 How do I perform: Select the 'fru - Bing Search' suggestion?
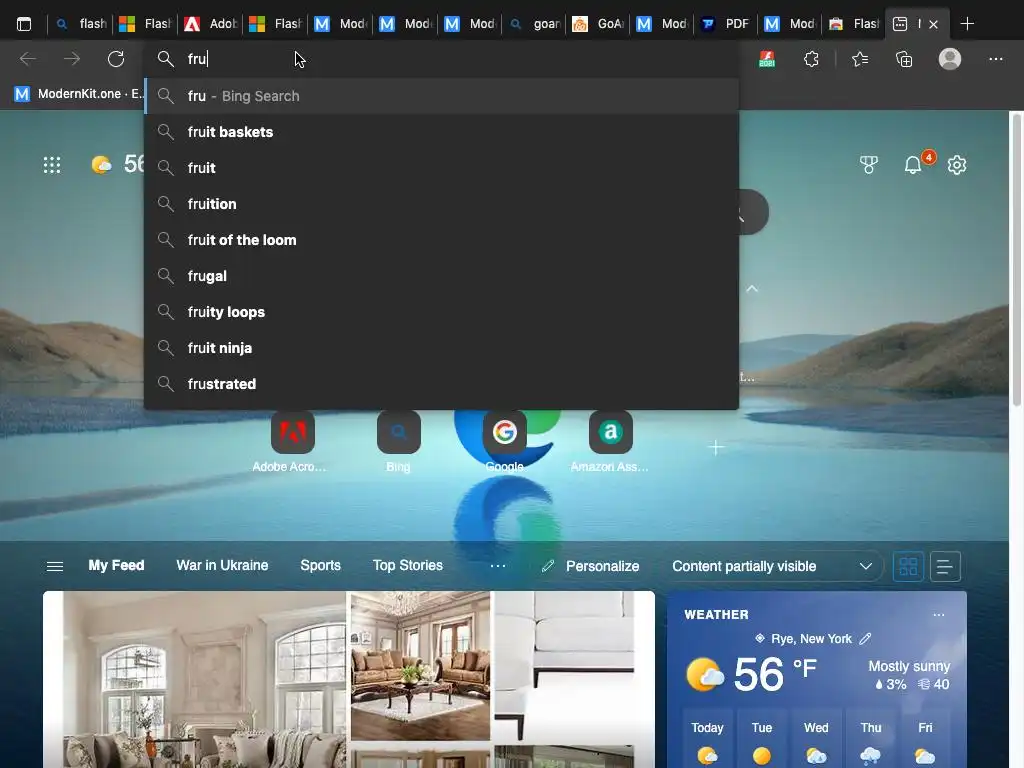[x=441, y=96]
